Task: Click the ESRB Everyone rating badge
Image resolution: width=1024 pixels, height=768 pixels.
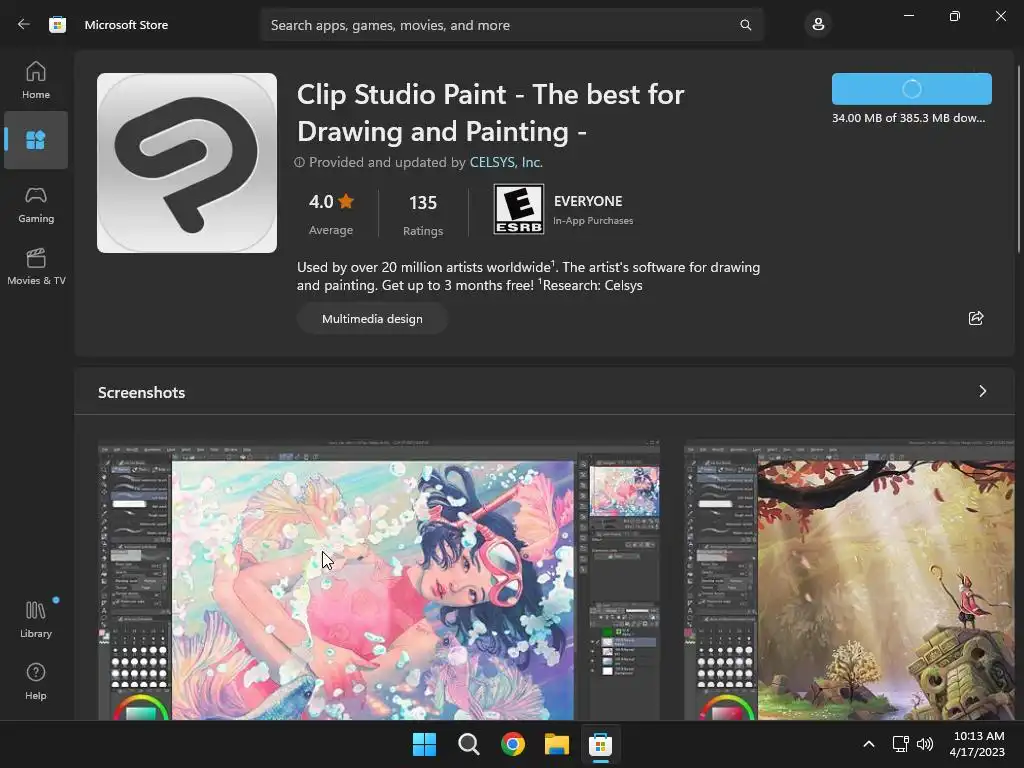Action: tap(519, 209)
